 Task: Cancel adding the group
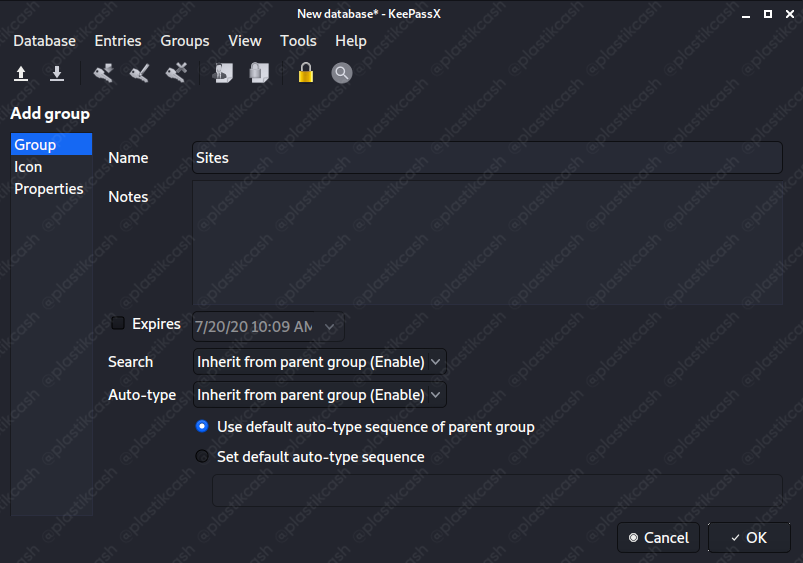[658, 538]
